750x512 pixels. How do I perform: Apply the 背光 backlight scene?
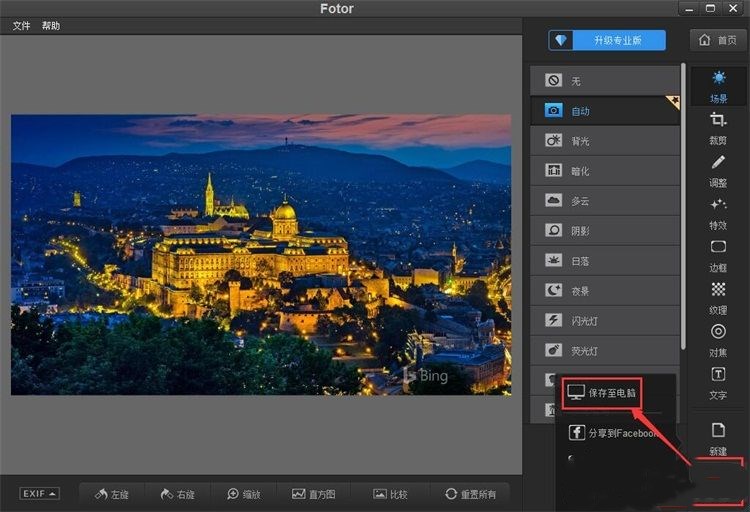605,141
